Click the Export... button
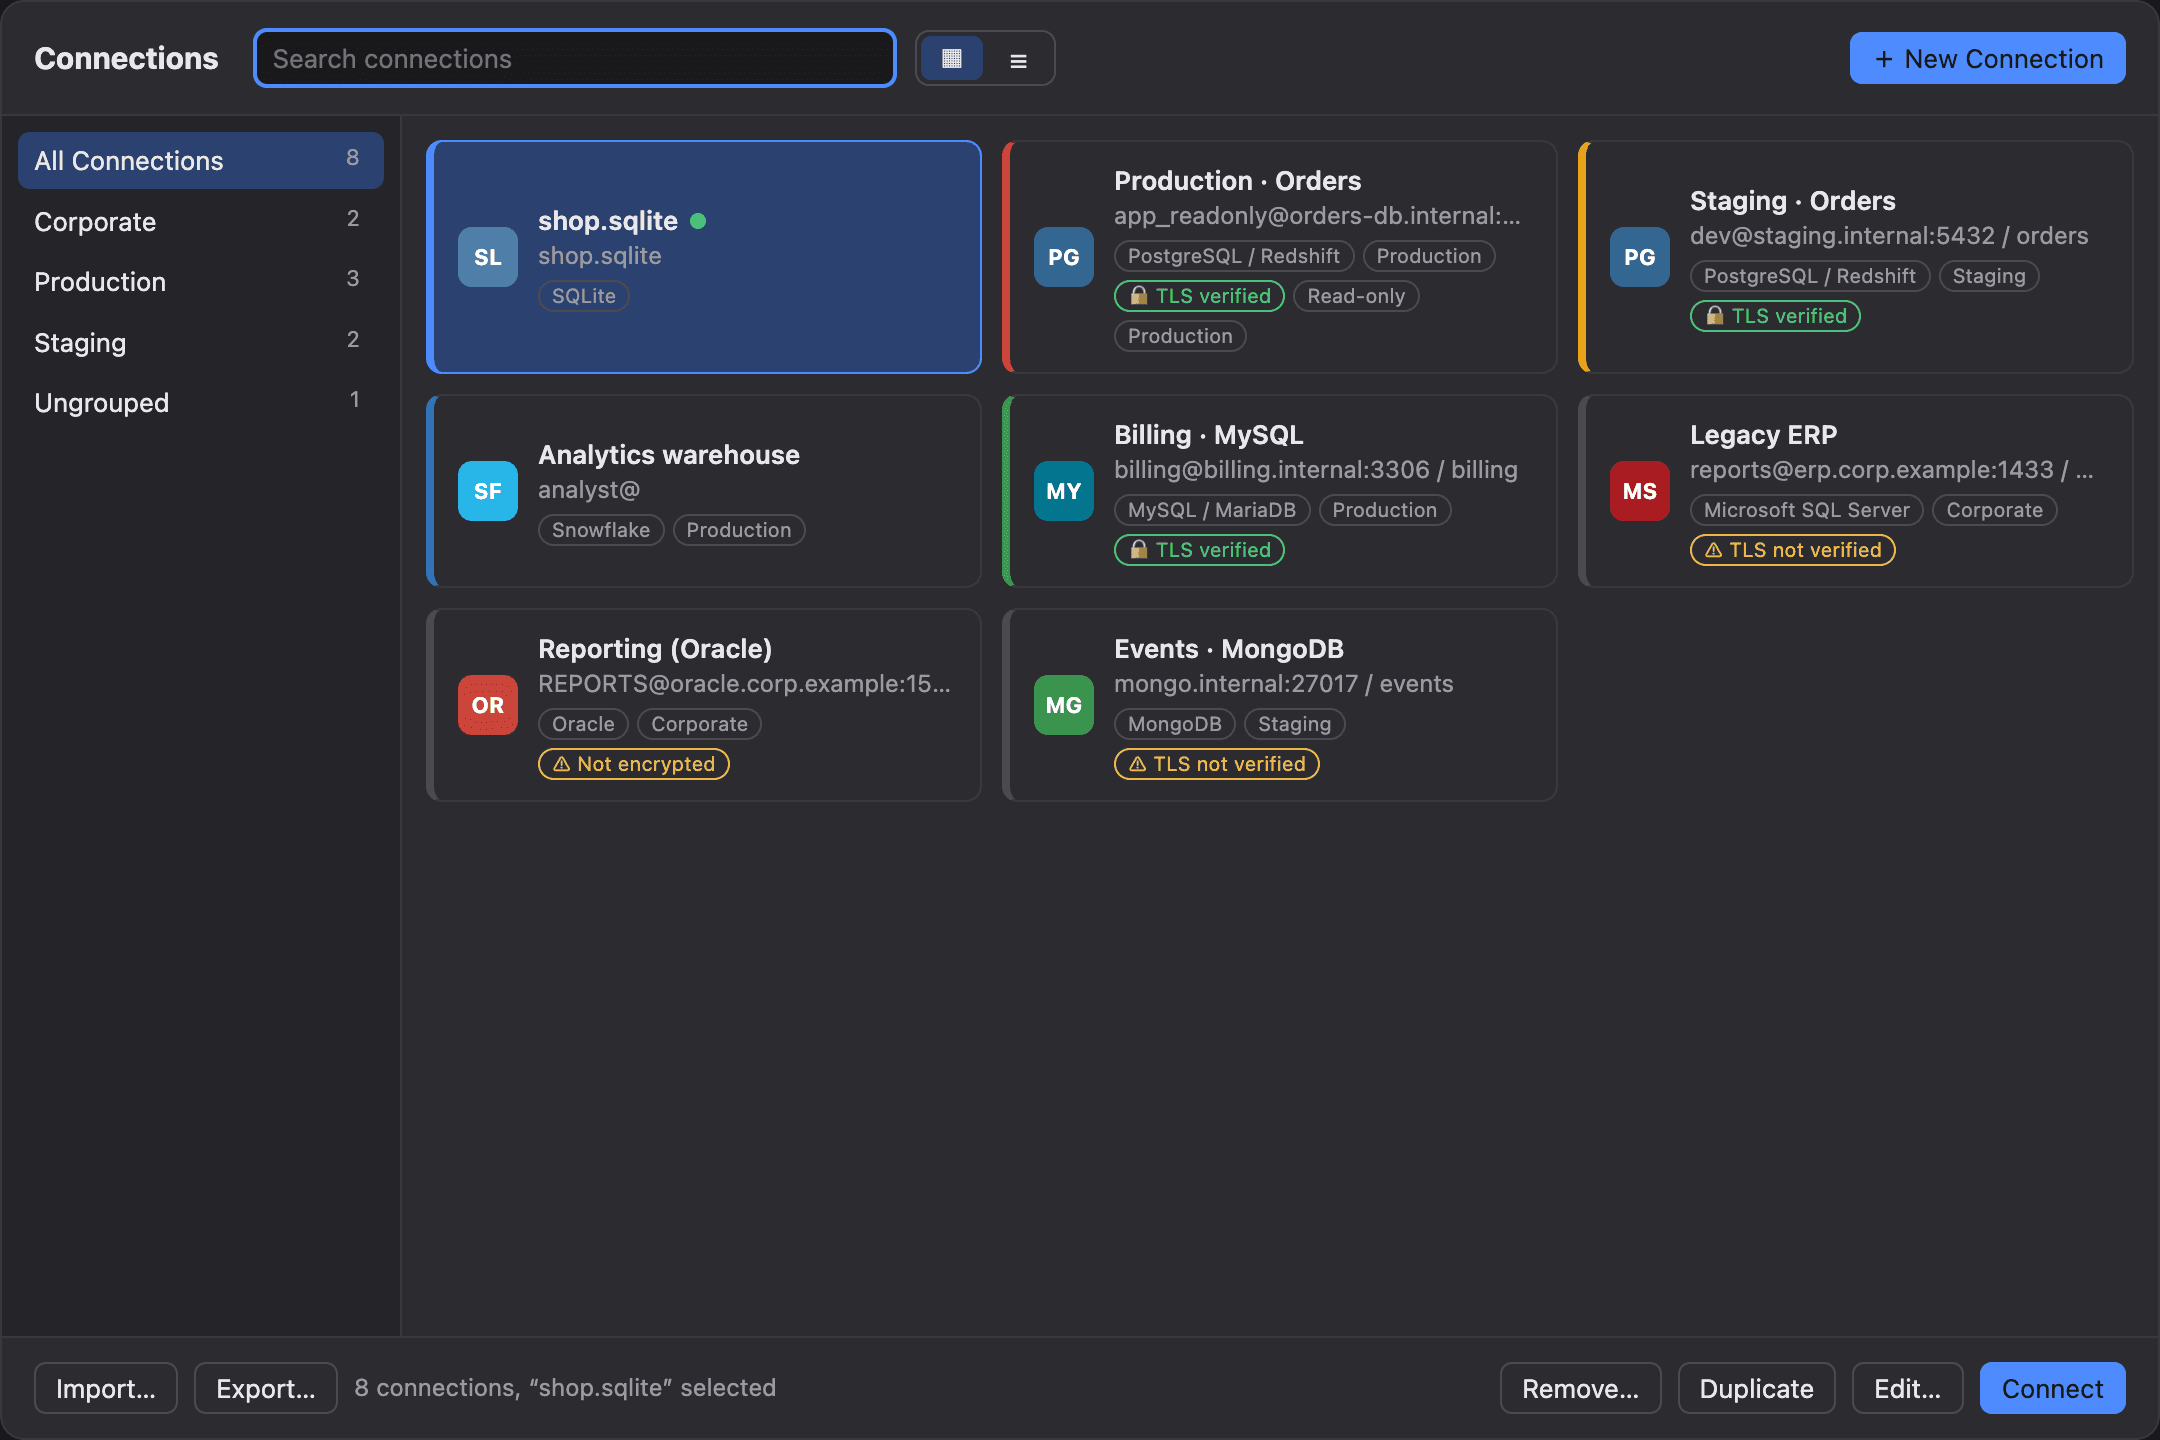This screenshot has height=1440, width=2160. point(266,1388)
